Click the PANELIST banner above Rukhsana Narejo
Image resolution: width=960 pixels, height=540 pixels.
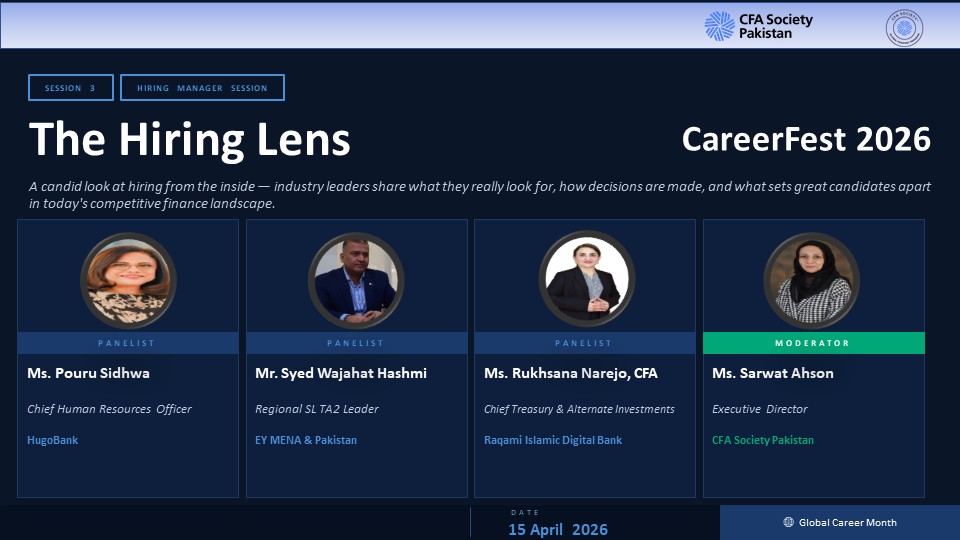click(585, 343)
